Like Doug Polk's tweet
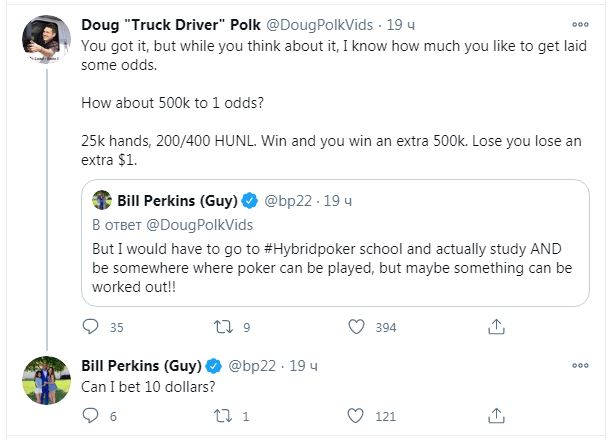Viewport: 610px width, 440px height. (x=356, y=327)
